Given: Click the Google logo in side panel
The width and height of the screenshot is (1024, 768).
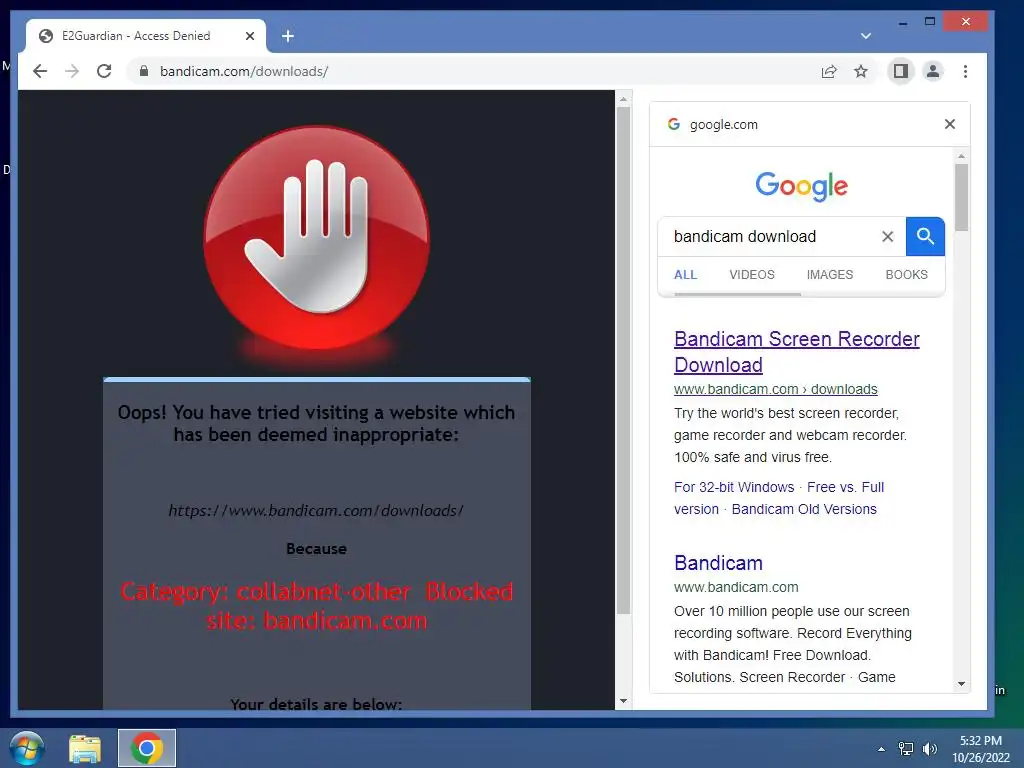Looking at the screenshot, I should (801, 186).
